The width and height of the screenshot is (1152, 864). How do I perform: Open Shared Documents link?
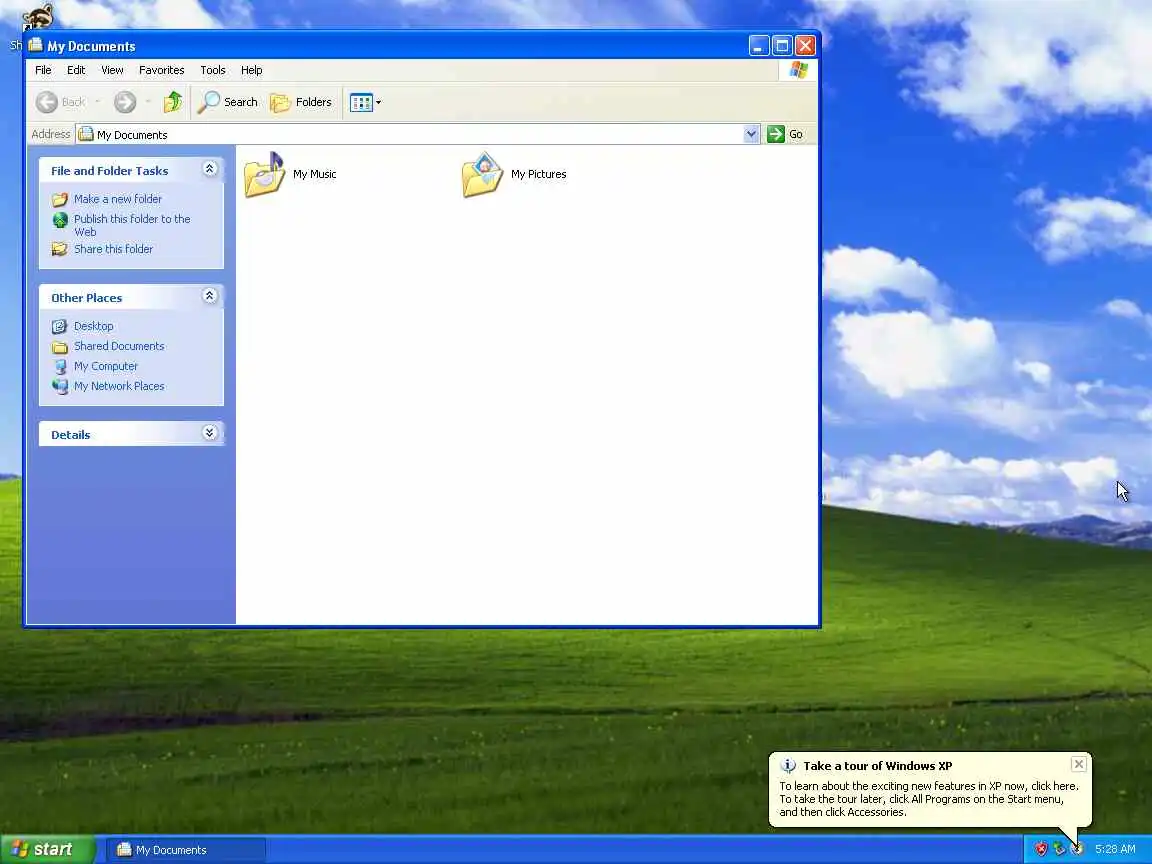(x=119, y=346)
